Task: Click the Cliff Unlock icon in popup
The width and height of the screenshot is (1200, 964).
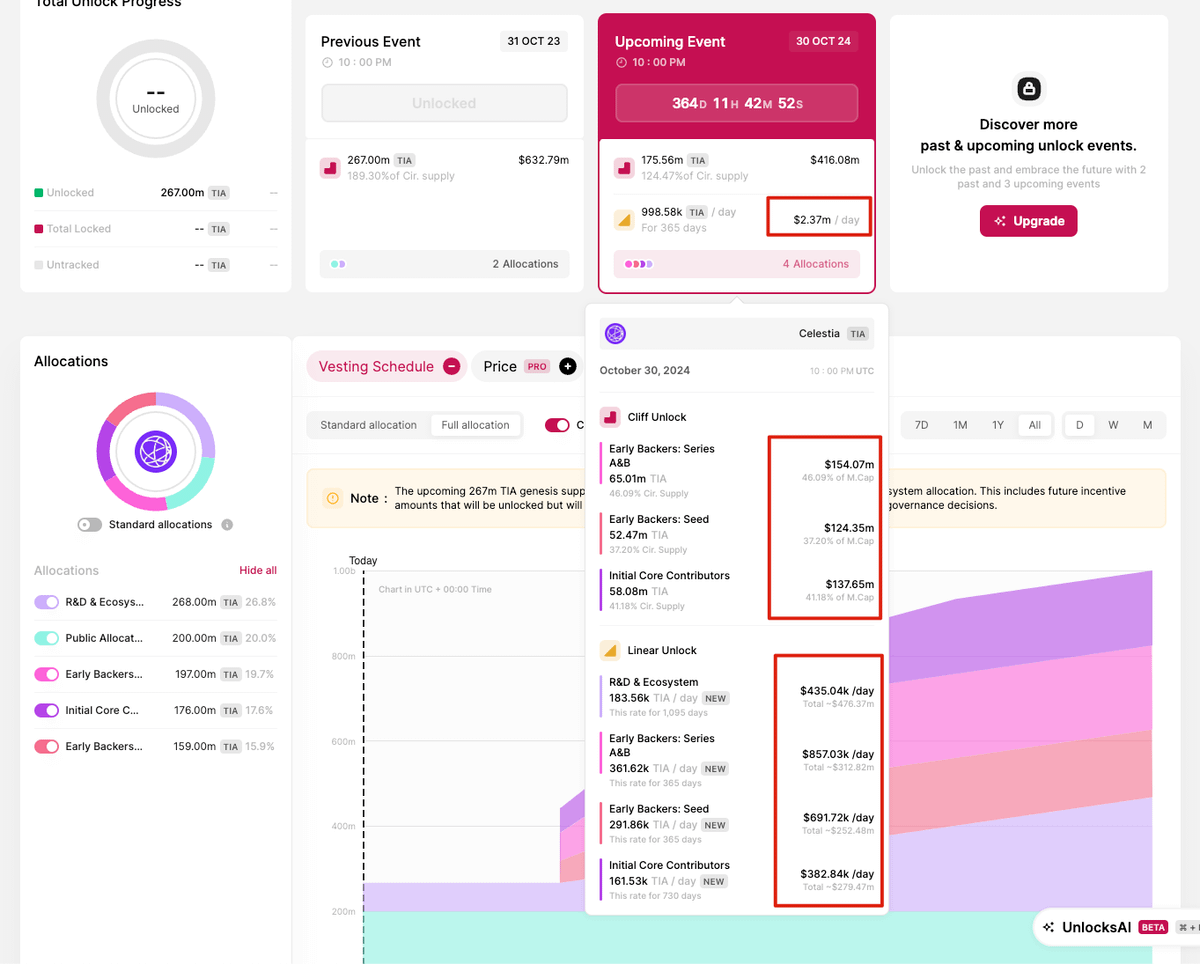Action: [x=610, y=417]
